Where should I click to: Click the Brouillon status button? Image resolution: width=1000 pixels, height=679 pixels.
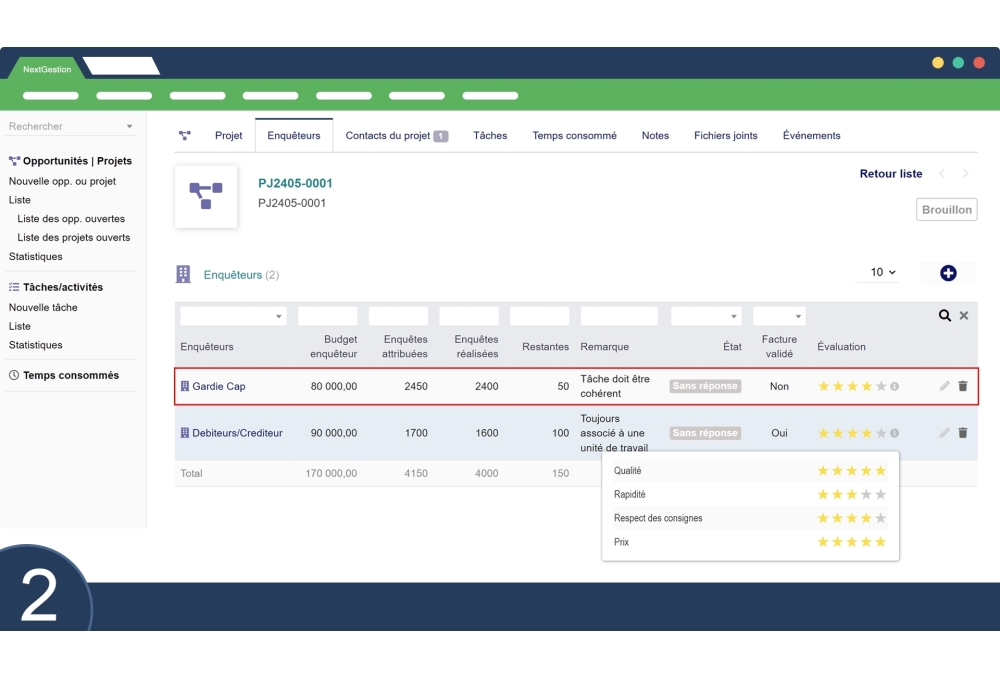pyautogui.click(x=946, y=210)
